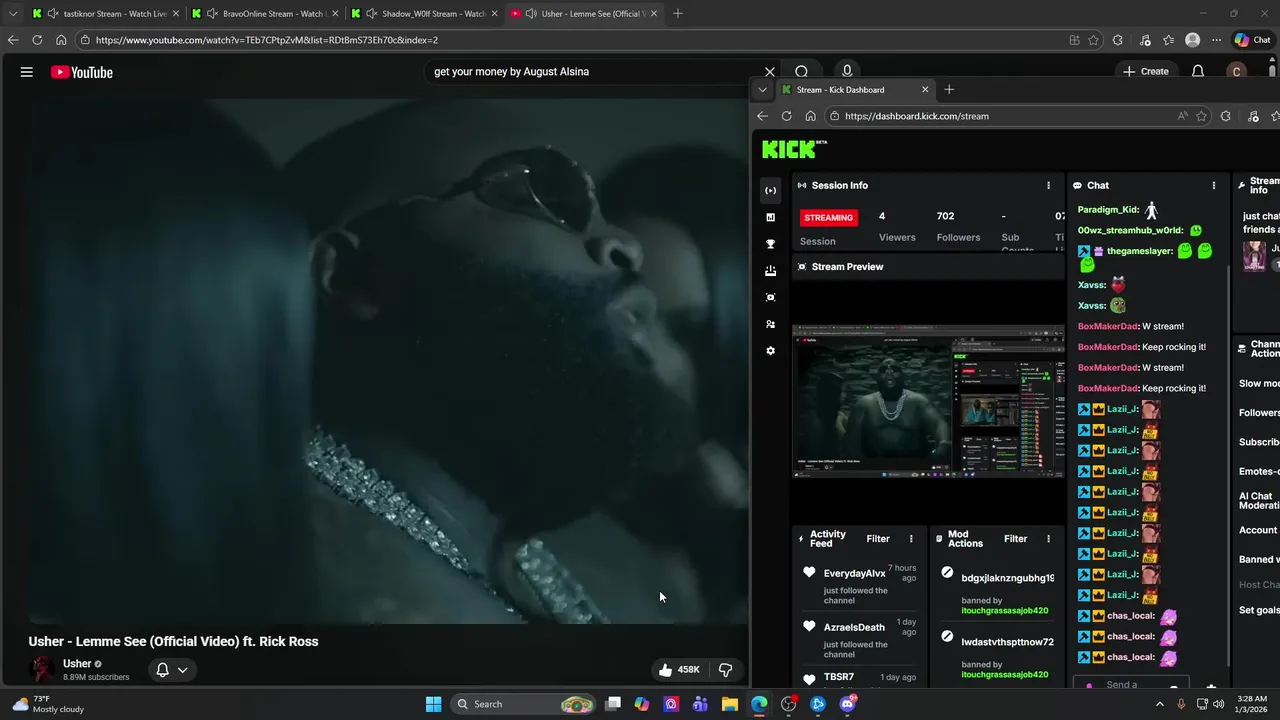The height and width of the screenshot is (720, 1280).
Task: Open the Windows Start menu
Action: [433, 704]
